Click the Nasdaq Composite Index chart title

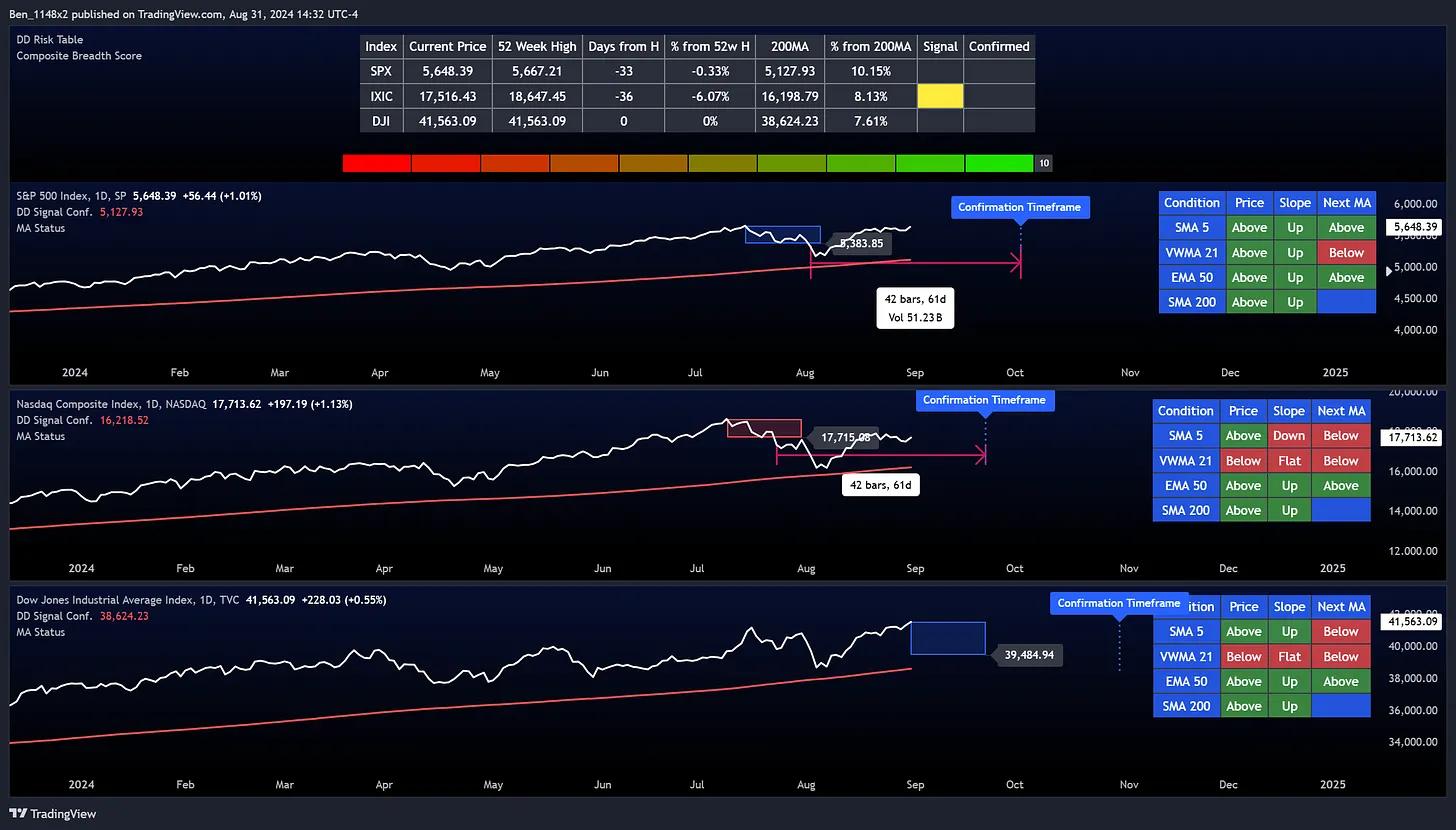(x=111, y=404)
